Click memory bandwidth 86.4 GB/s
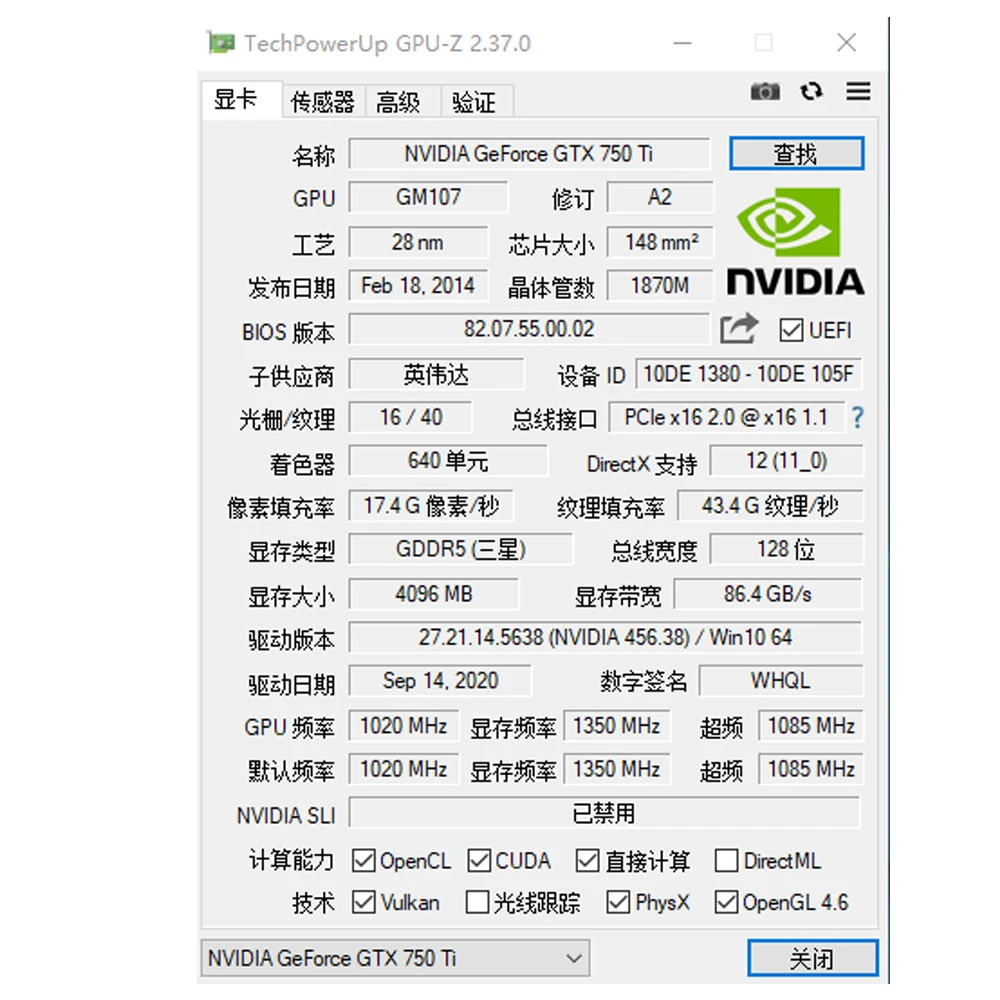The height and width of the screenshot is (1000, 1000). pos(768,594)
